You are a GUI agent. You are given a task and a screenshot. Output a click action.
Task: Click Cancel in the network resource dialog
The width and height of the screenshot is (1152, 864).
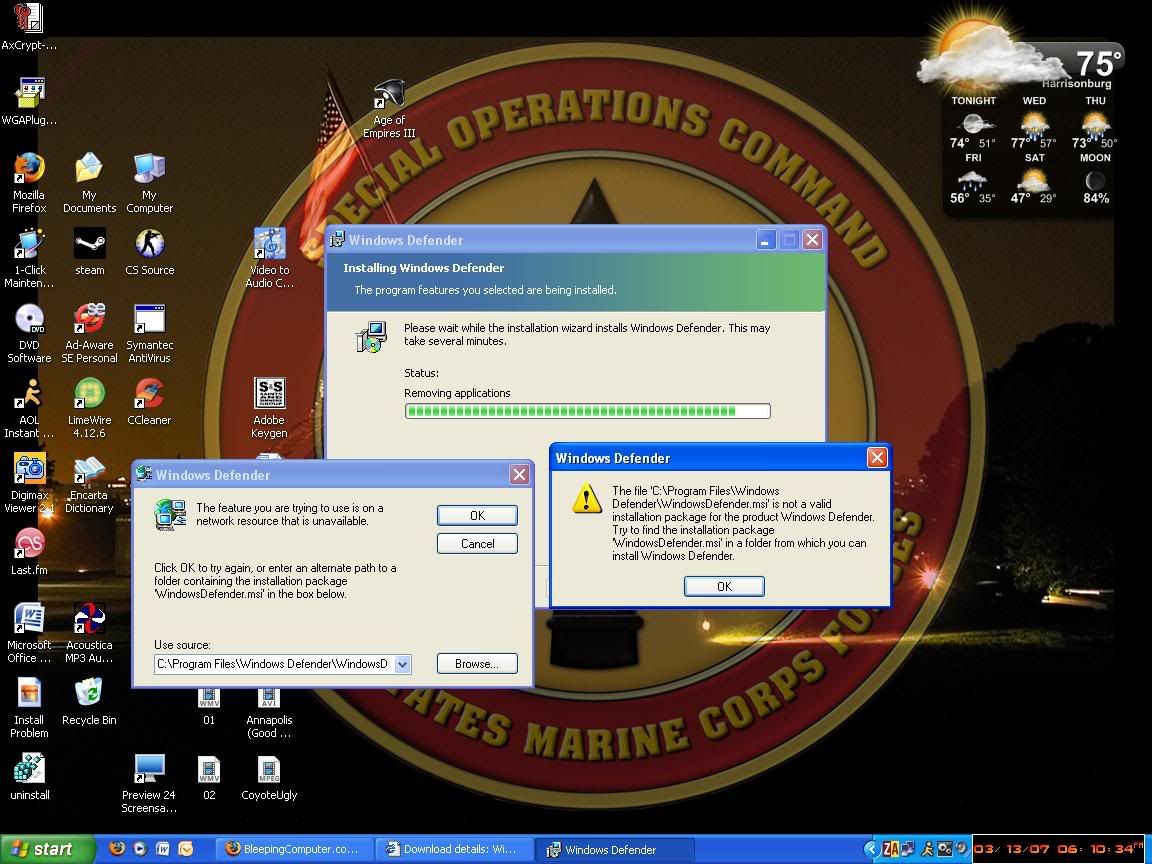478,544
